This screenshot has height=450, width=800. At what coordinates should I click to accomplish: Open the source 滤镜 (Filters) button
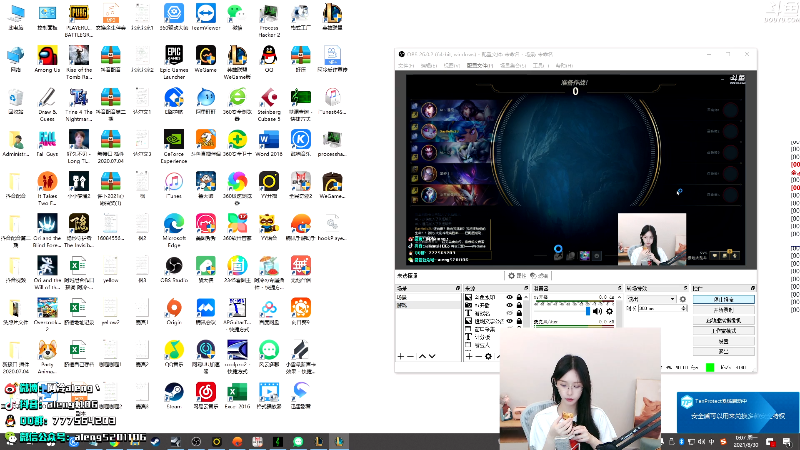pos(539,276)
